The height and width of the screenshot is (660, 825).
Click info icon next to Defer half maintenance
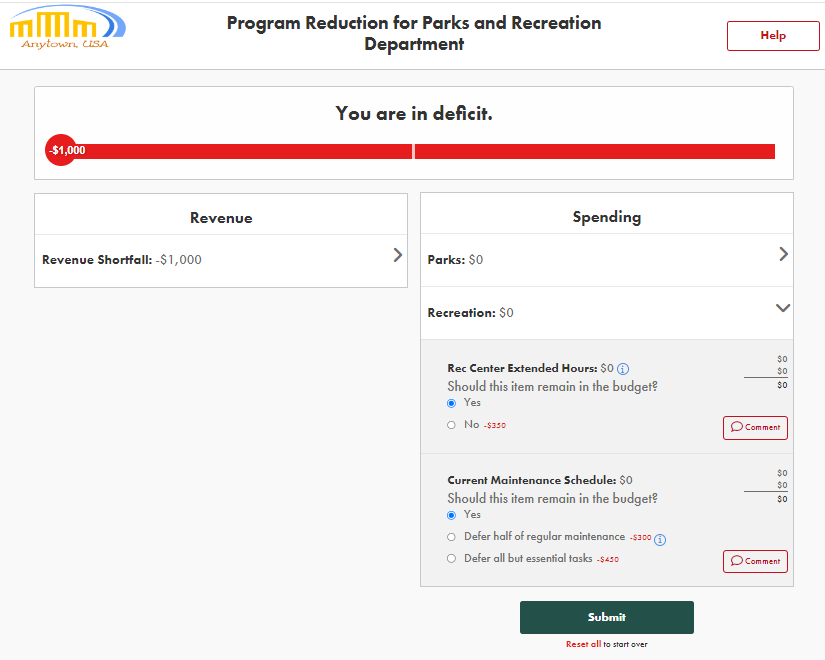coord(660,539)
